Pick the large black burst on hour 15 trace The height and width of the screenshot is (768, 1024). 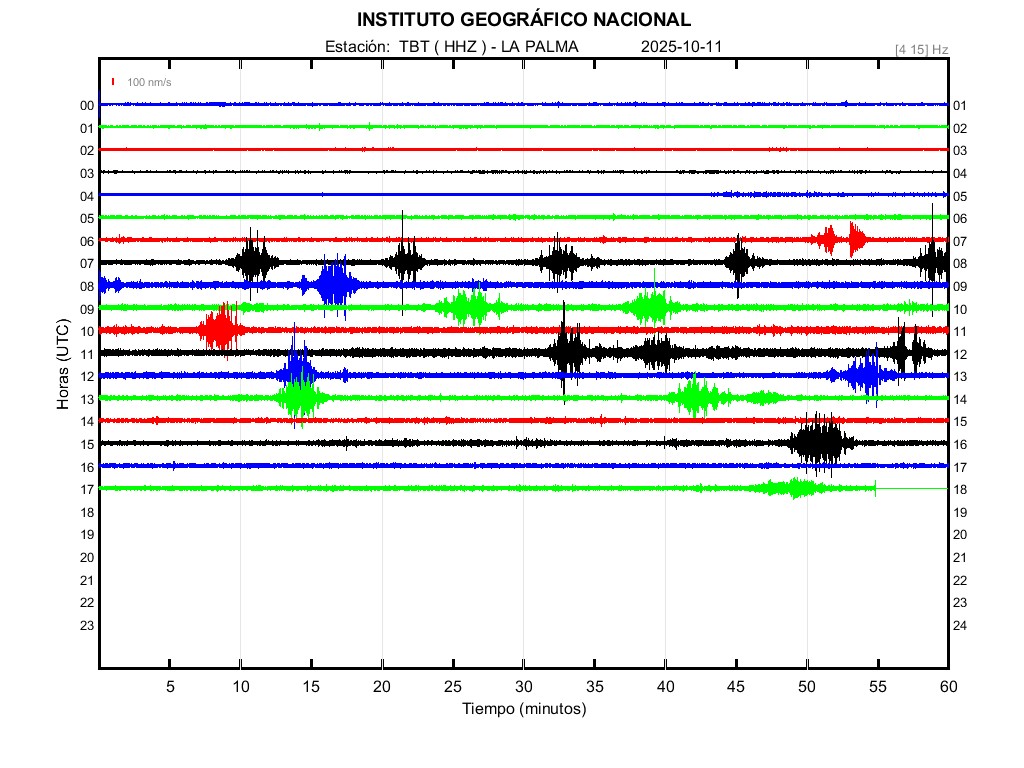pyautogui.click(x=820, y=442)
